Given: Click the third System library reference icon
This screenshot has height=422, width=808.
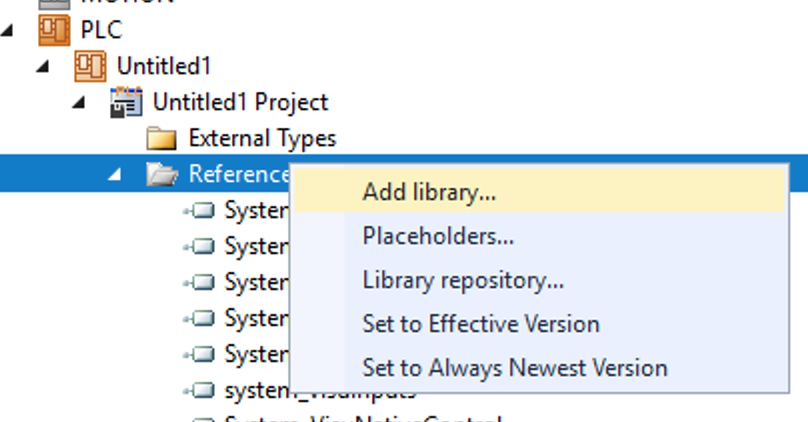Looking at the screenshot, I should [x=199, y=282].
